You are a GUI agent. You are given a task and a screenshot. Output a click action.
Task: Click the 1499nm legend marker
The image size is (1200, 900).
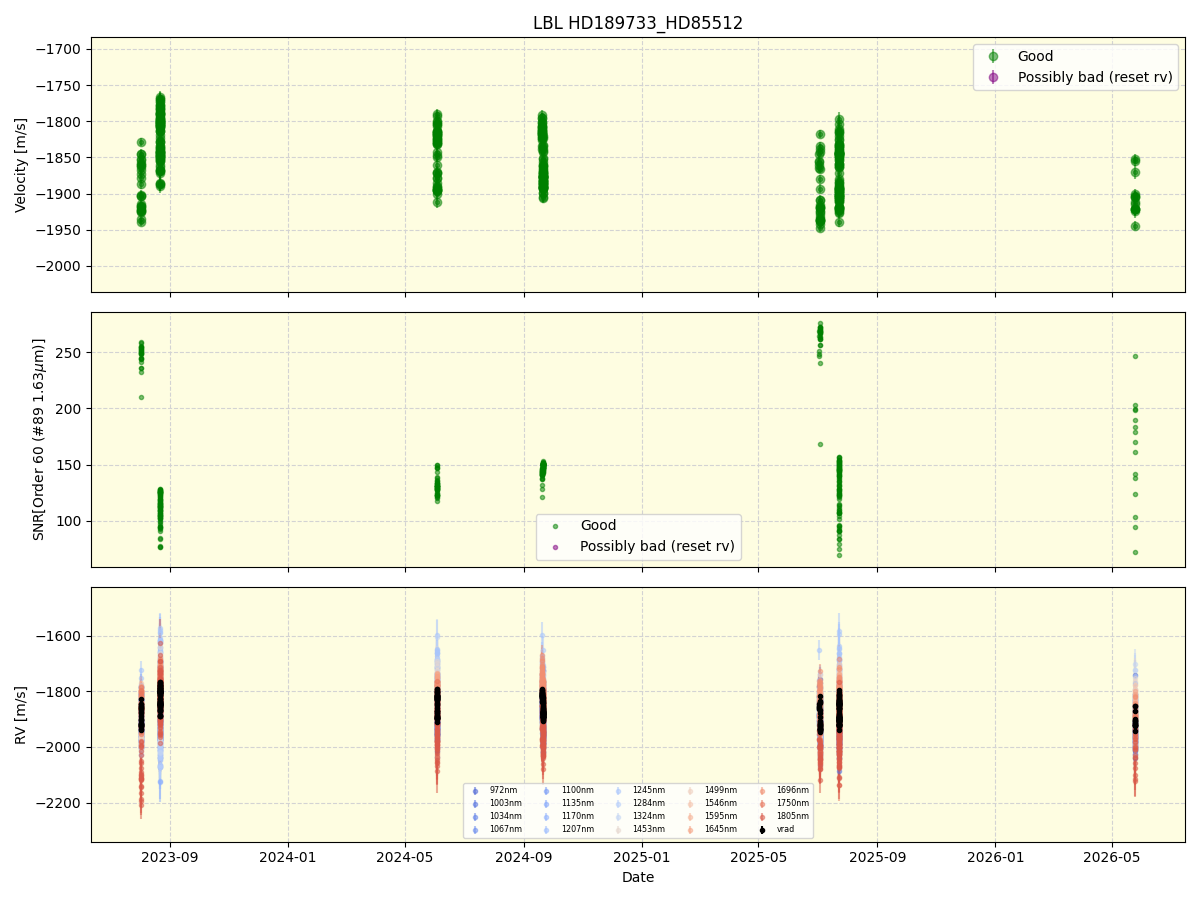click(690, 791)
